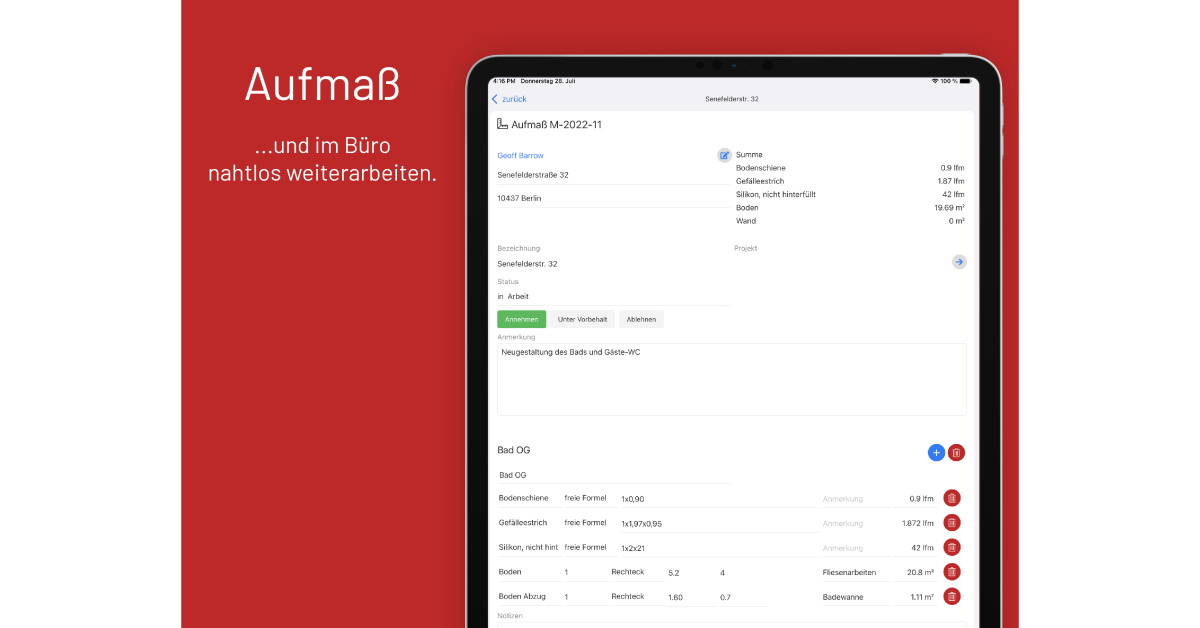Choose the Ablehnen status button
Image resolution: width=1200 pixels, height=628 pixels.
pyautogui.click(x=641, y=320)
